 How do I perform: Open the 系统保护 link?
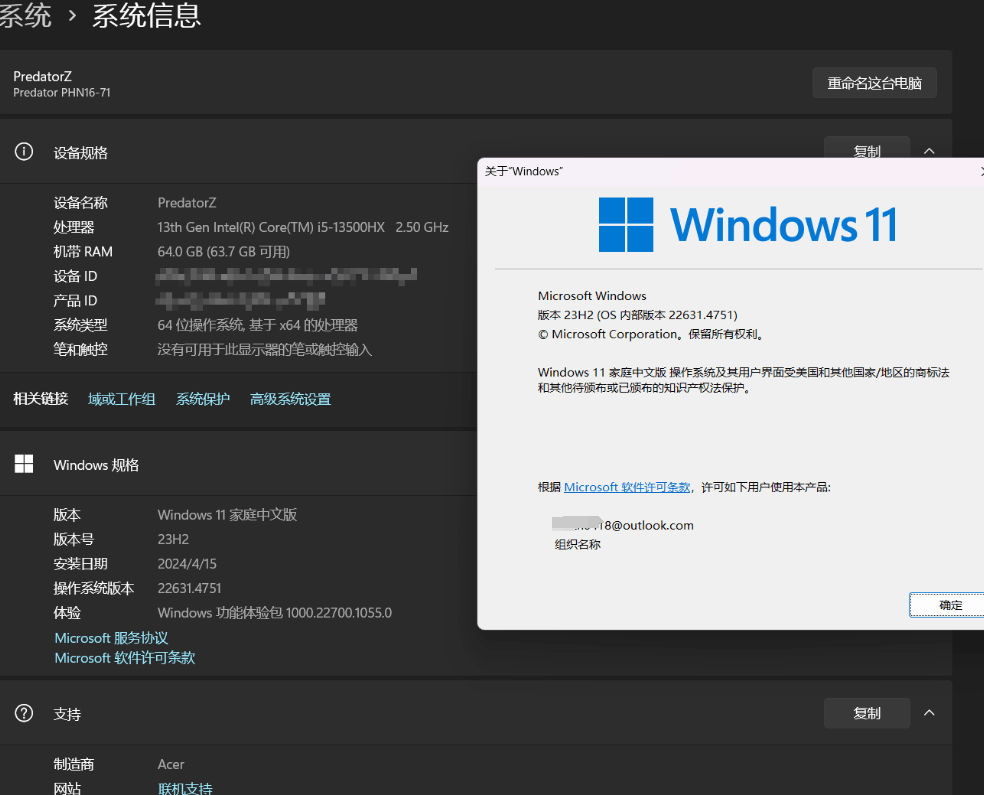(x=203, y=399)
